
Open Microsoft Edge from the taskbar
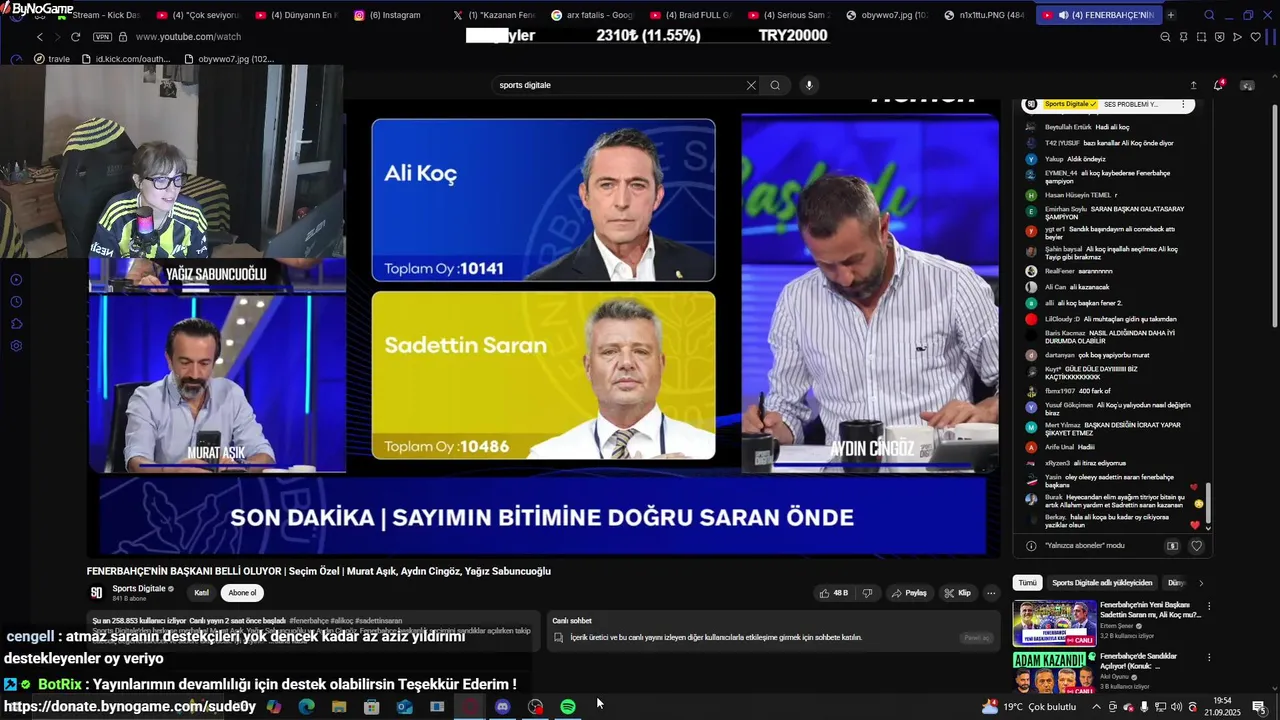pyautogui.click(x=306, y=707)
